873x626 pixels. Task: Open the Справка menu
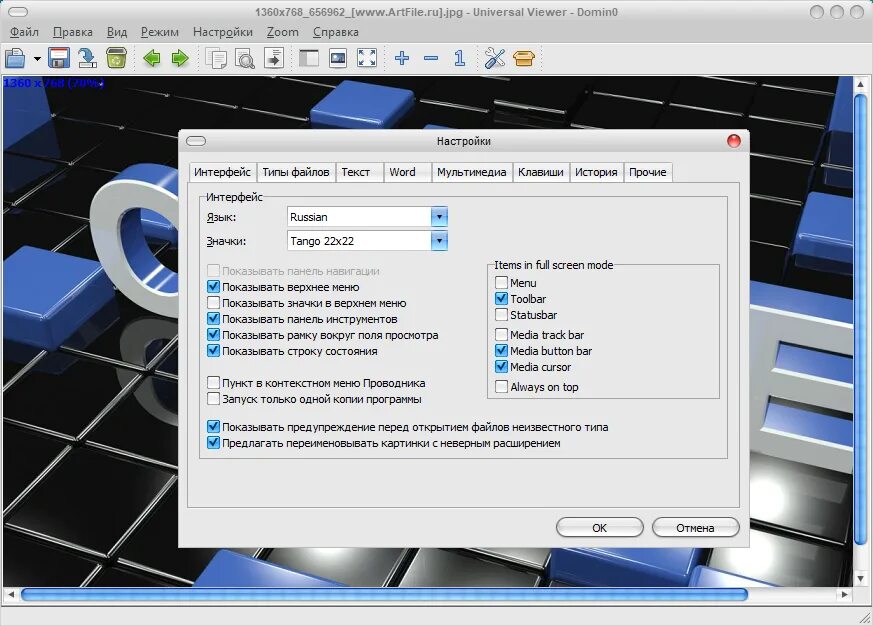(x=336, y=32)
